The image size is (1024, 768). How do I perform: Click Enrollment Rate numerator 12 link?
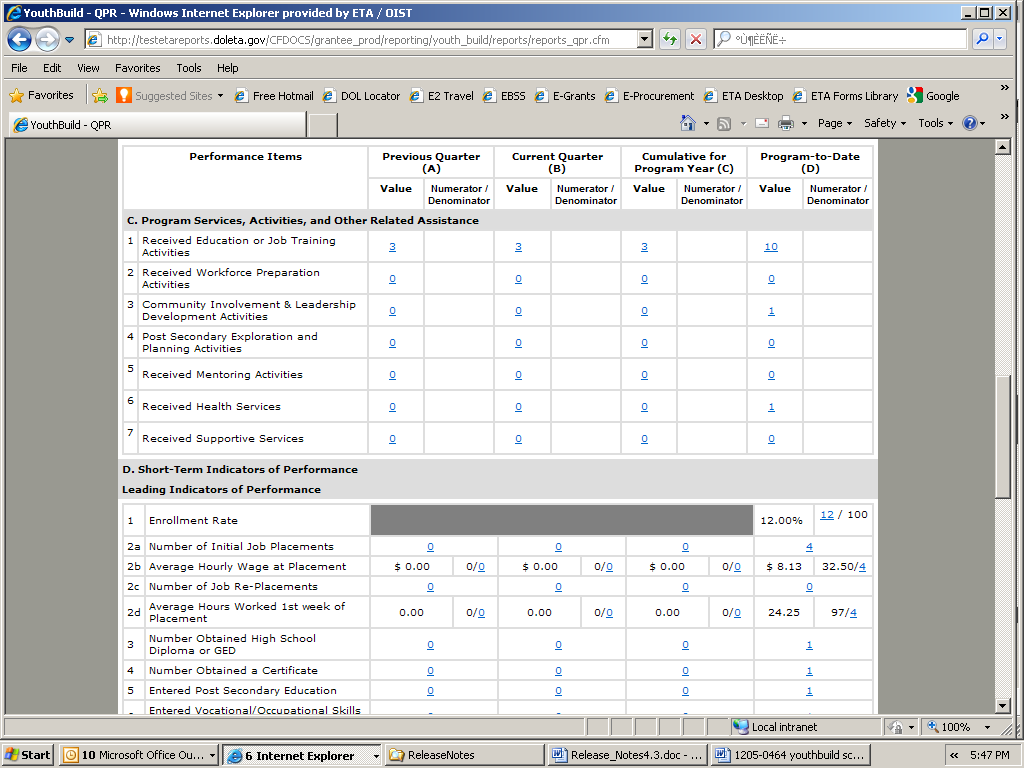click(x=826, y=515)
